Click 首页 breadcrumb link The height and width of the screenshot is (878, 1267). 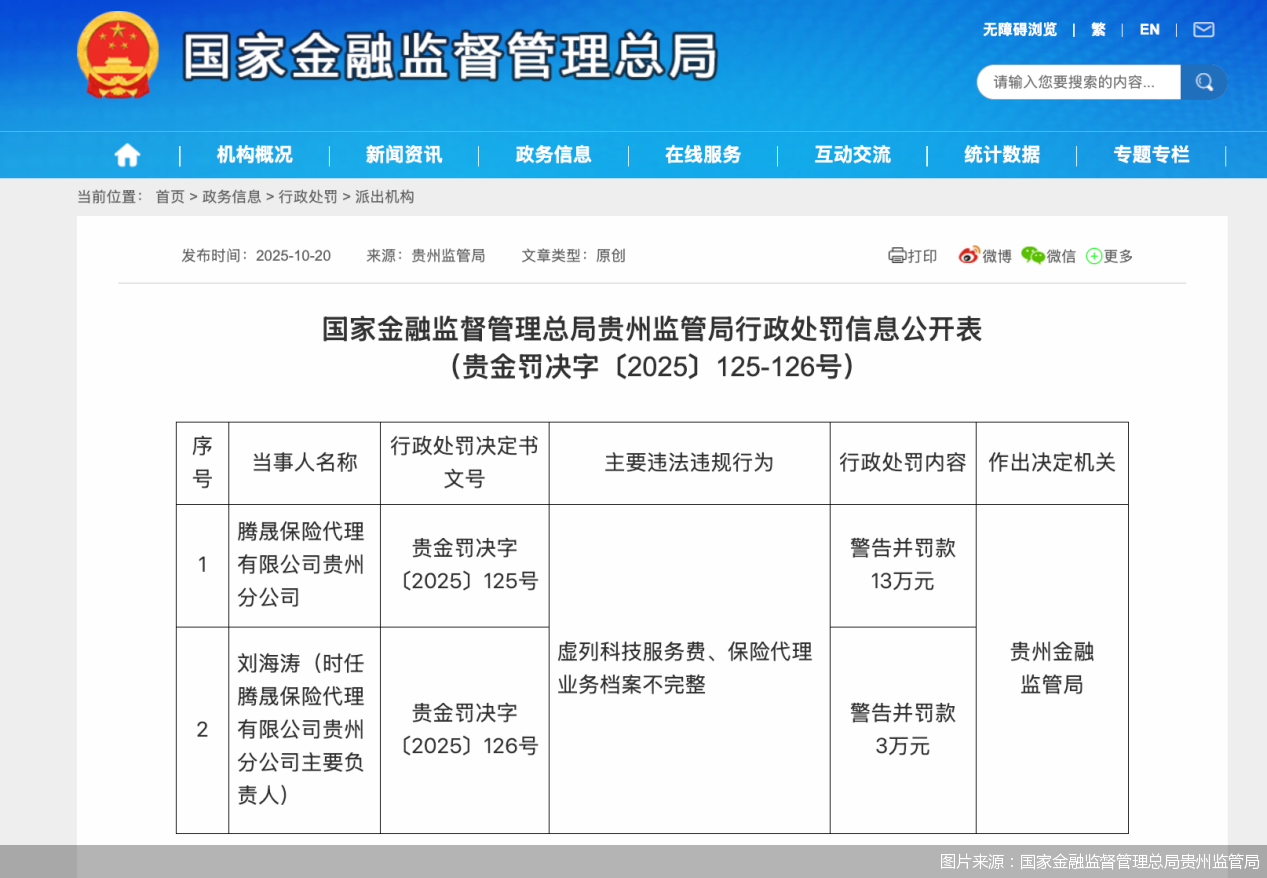pyautogui.click(x=170, y=197)
